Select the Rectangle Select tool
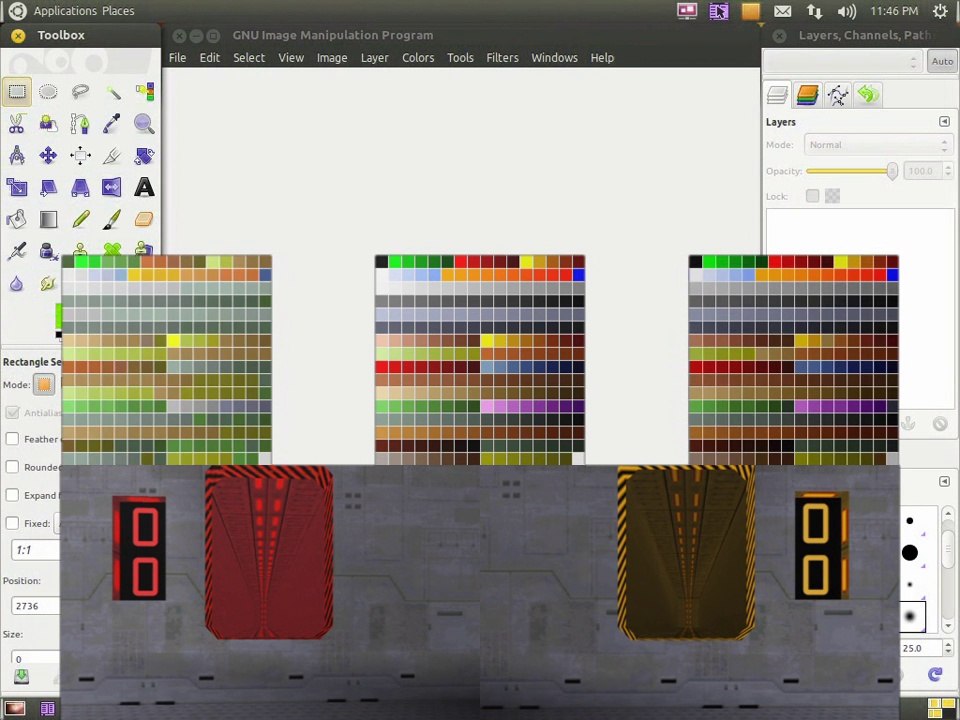The image size is (960, 720). click(x=17, y=92)
